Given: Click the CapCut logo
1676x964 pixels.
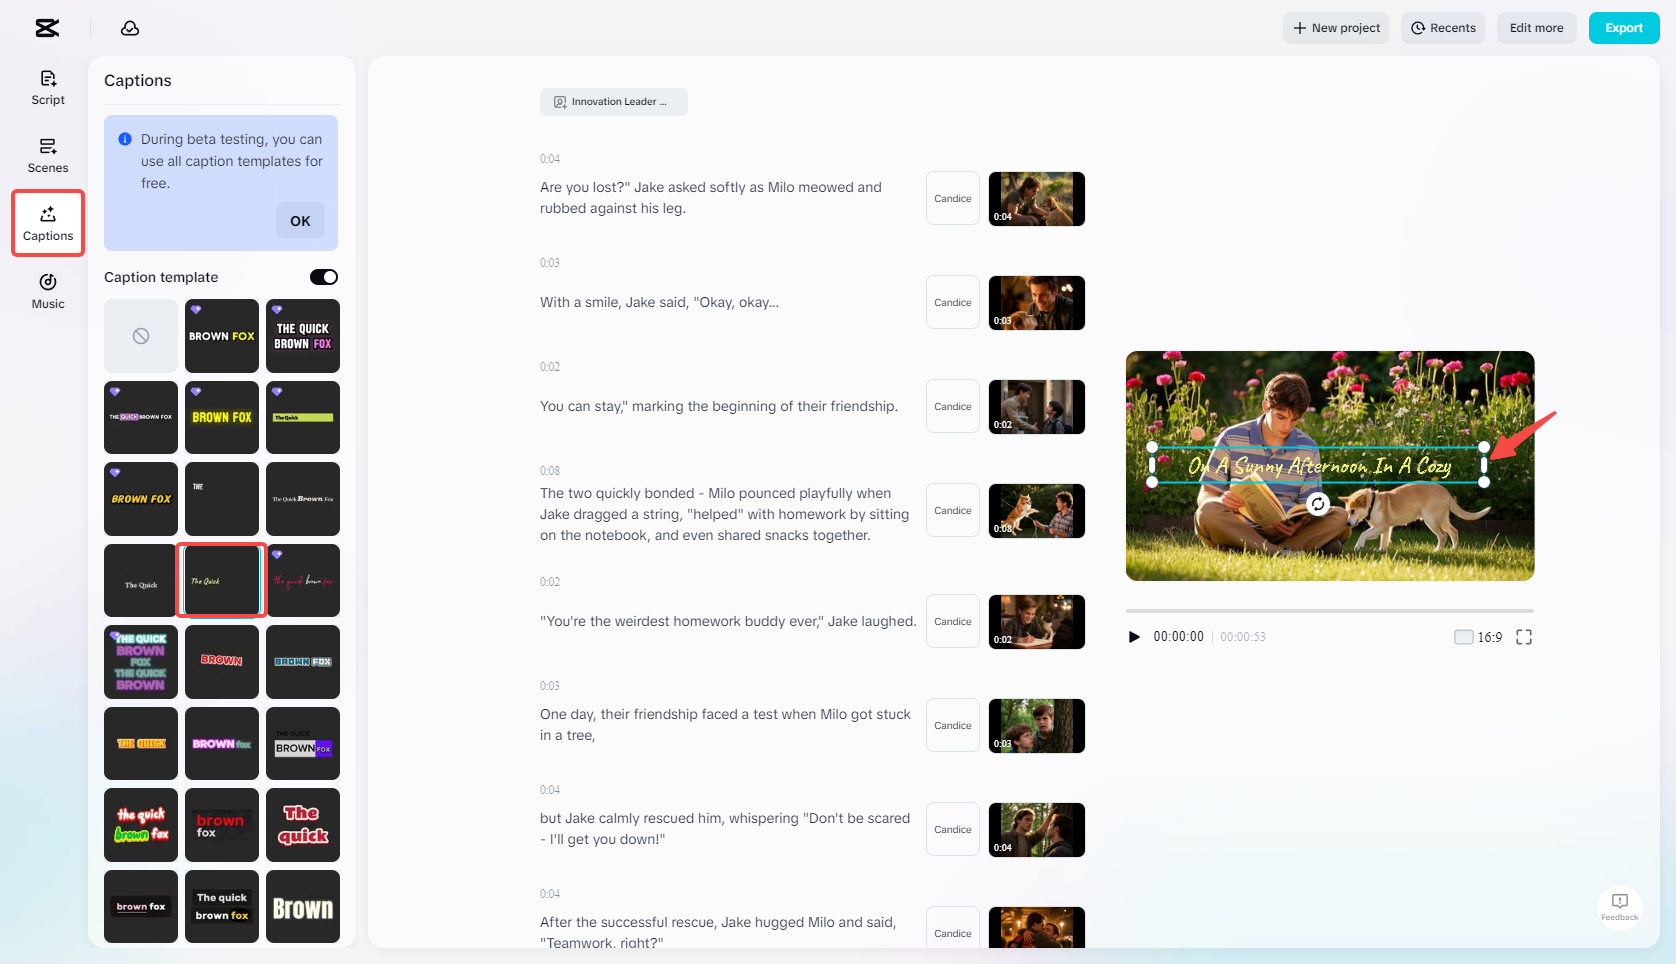Looking at the screenshot, I should [x=46, y=28].
